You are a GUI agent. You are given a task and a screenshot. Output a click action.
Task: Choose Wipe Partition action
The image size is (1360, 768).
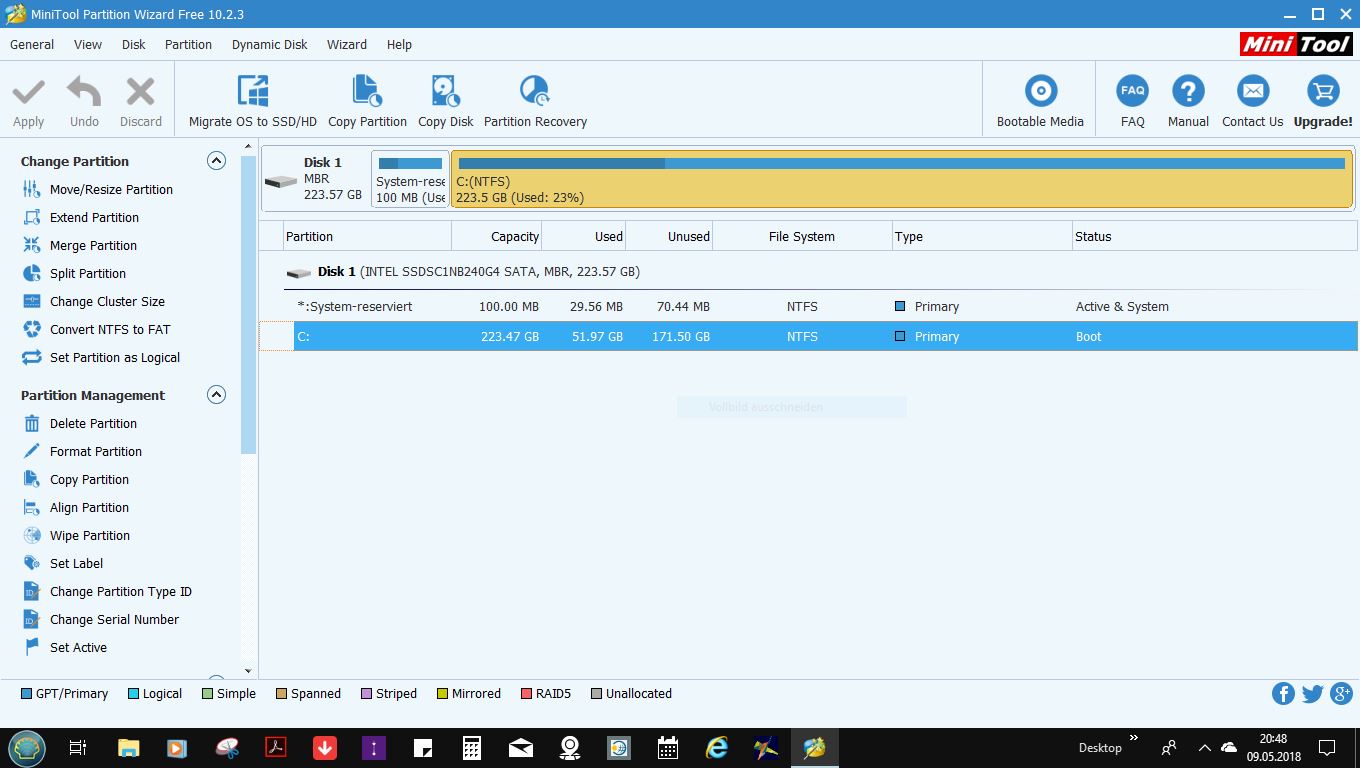coord(90,535)
